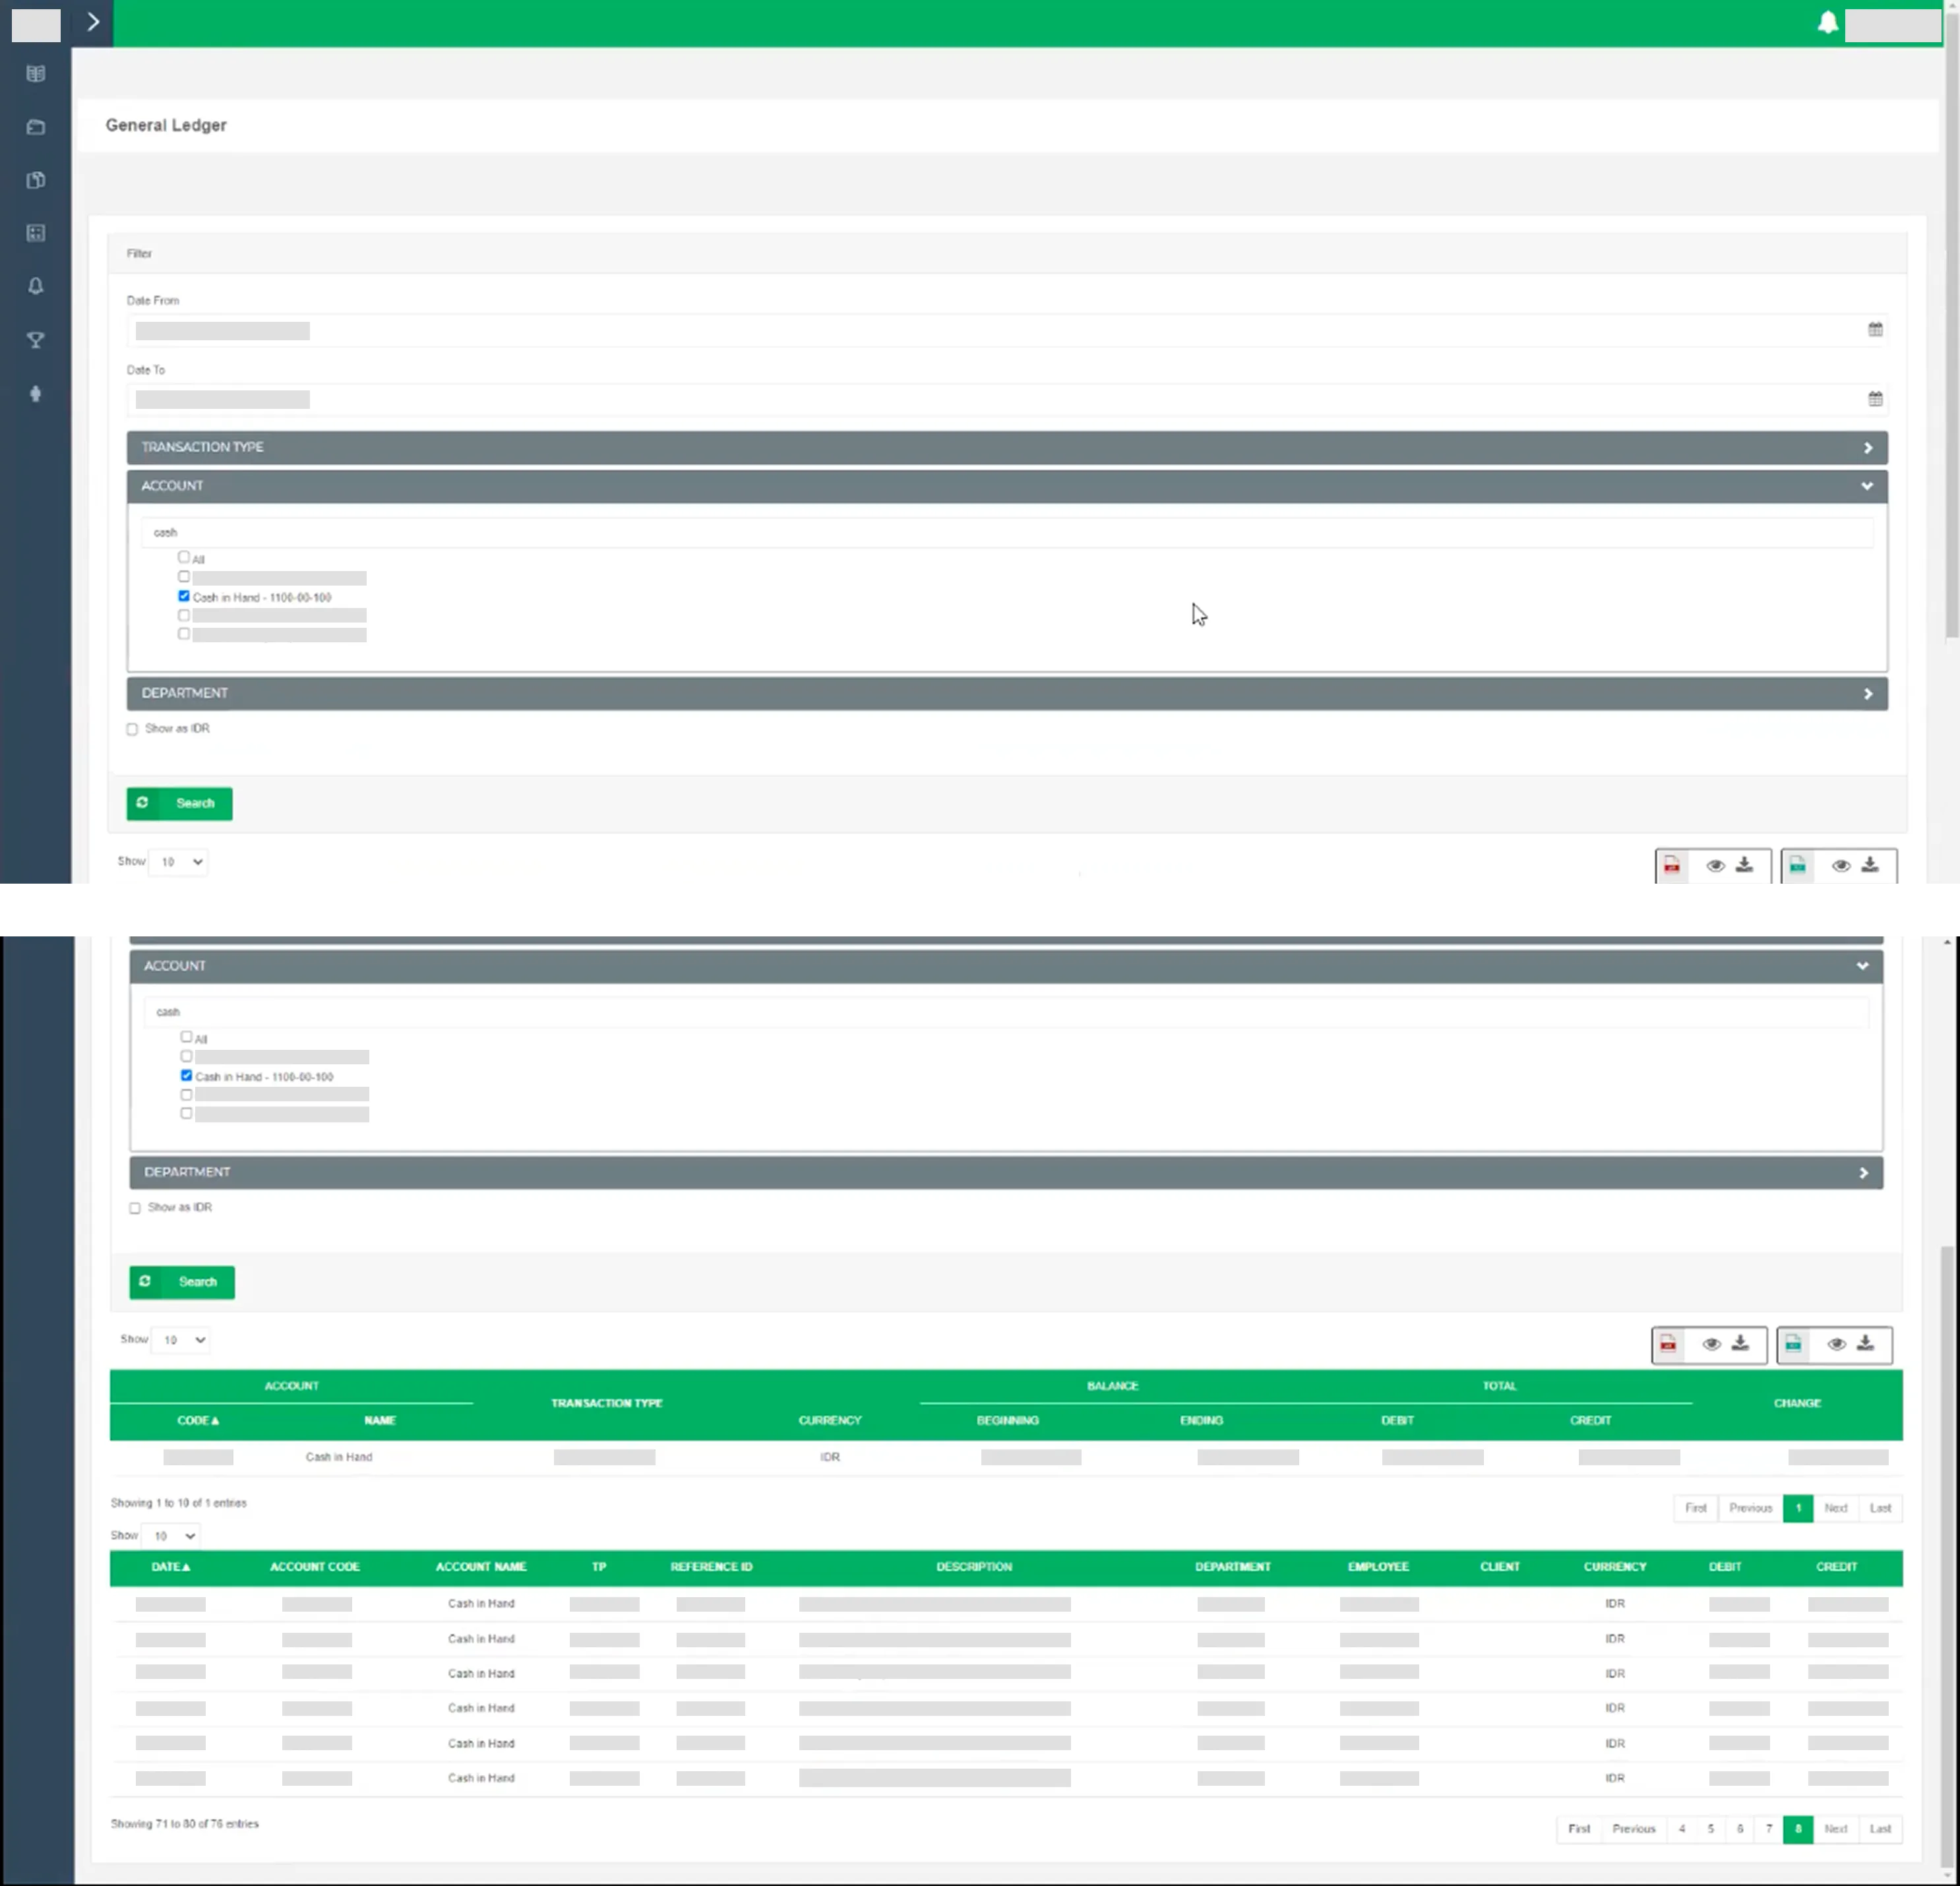
Task: Click Cash in Hand in the summary table row
Action: [339, 1457]
